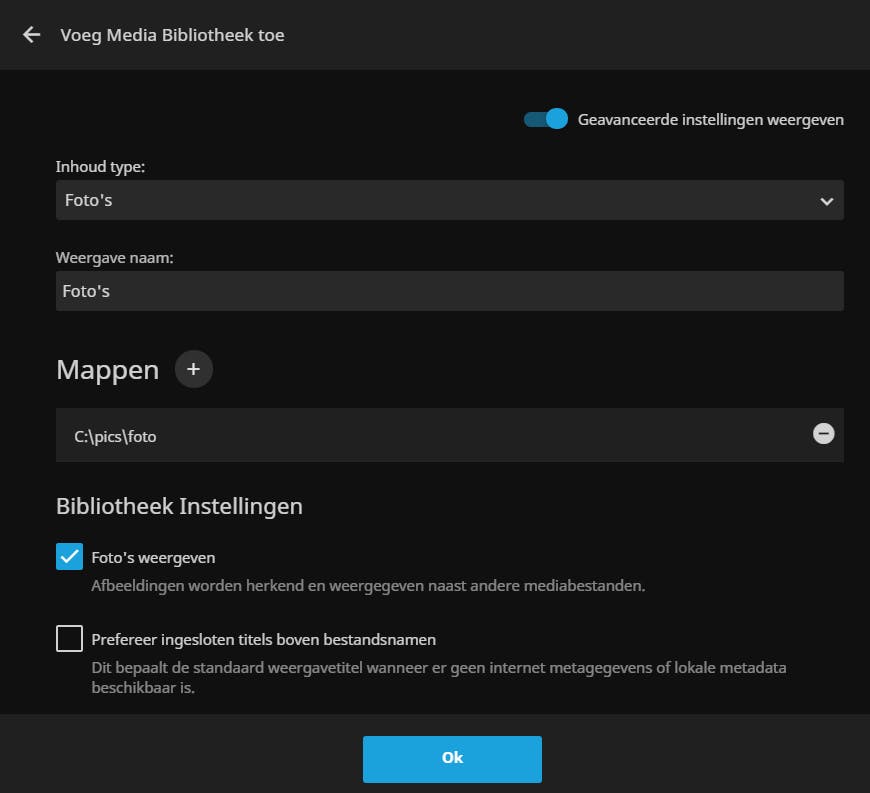This screenshot has width=870, height=793.
Task: Click the Bibliotheek Instellingen heading
Action: (179, 506)
